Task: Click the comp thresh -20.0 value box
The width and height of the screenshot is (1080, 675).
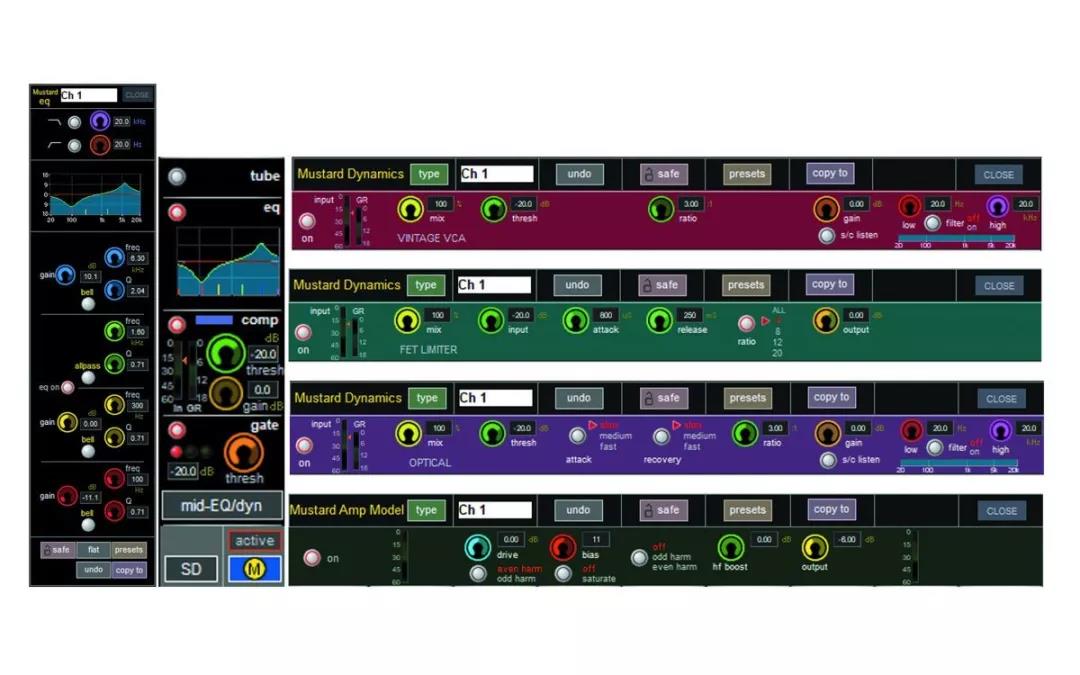Action: 263,354
